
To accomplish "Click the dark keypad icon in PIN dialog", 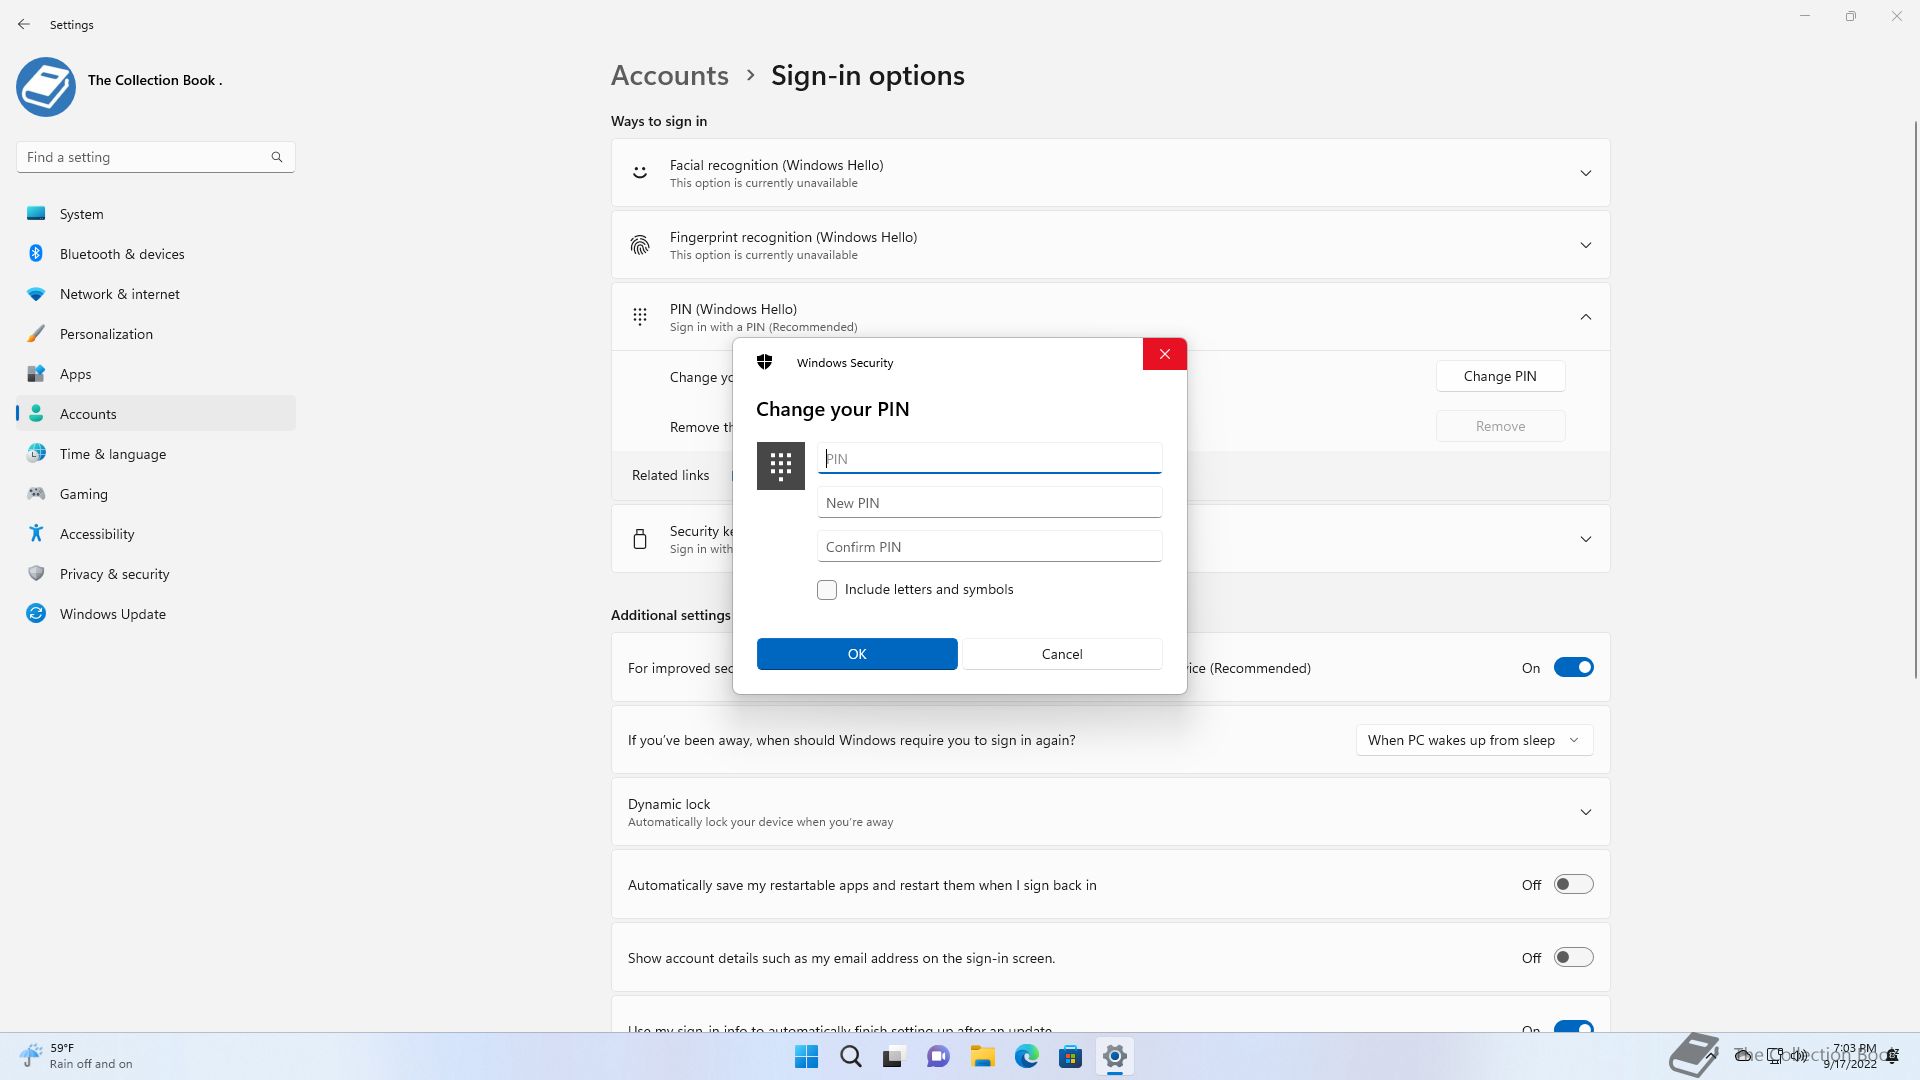I will [x=781, y=466].
